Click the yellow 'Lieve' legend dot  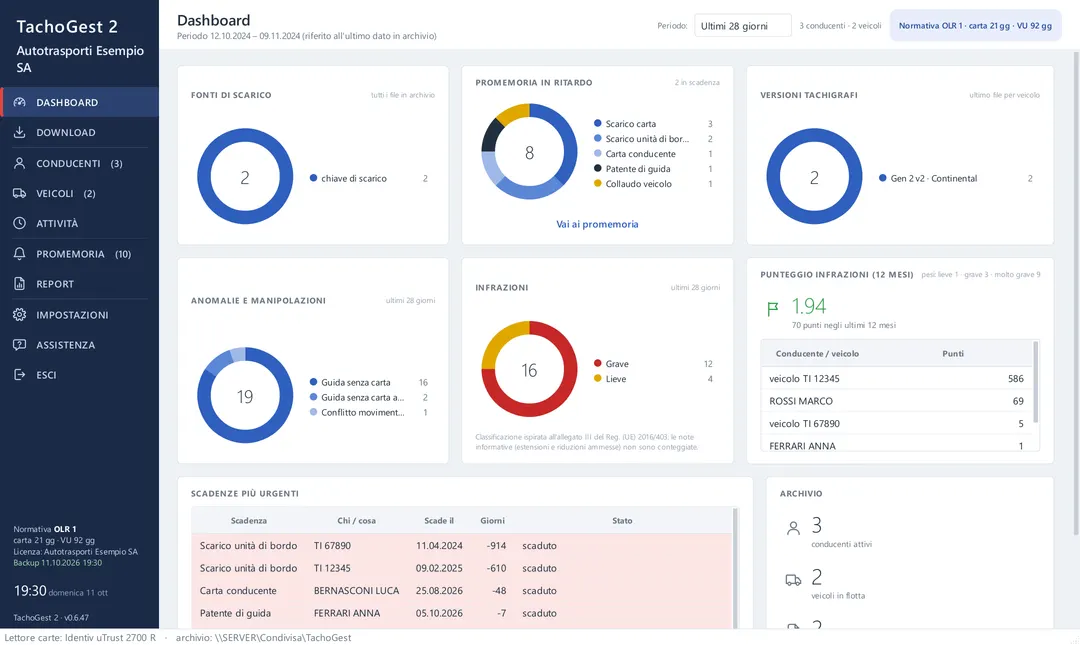pos(598,378)
